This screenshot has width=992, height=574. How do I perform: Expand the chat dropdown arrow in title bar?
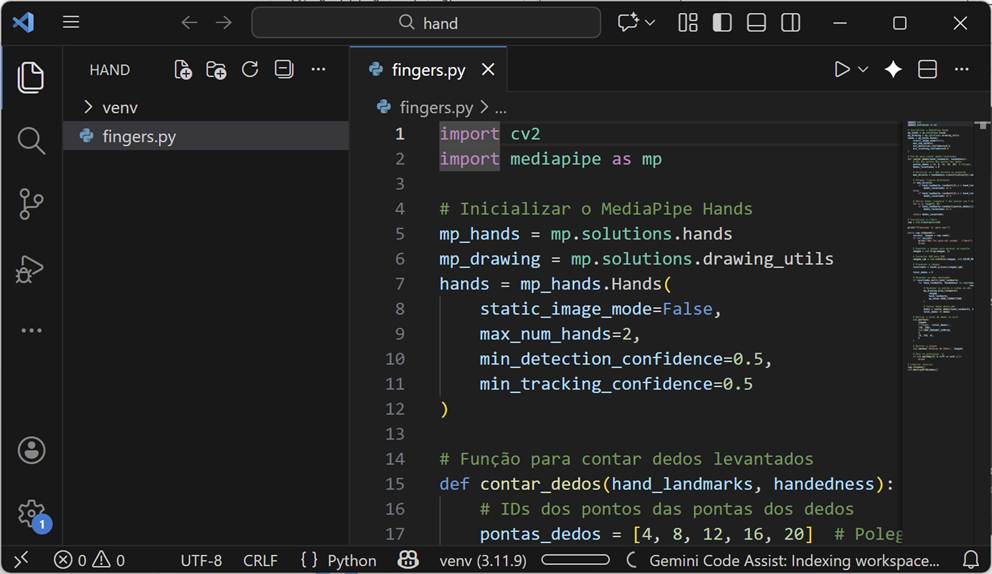650,23
